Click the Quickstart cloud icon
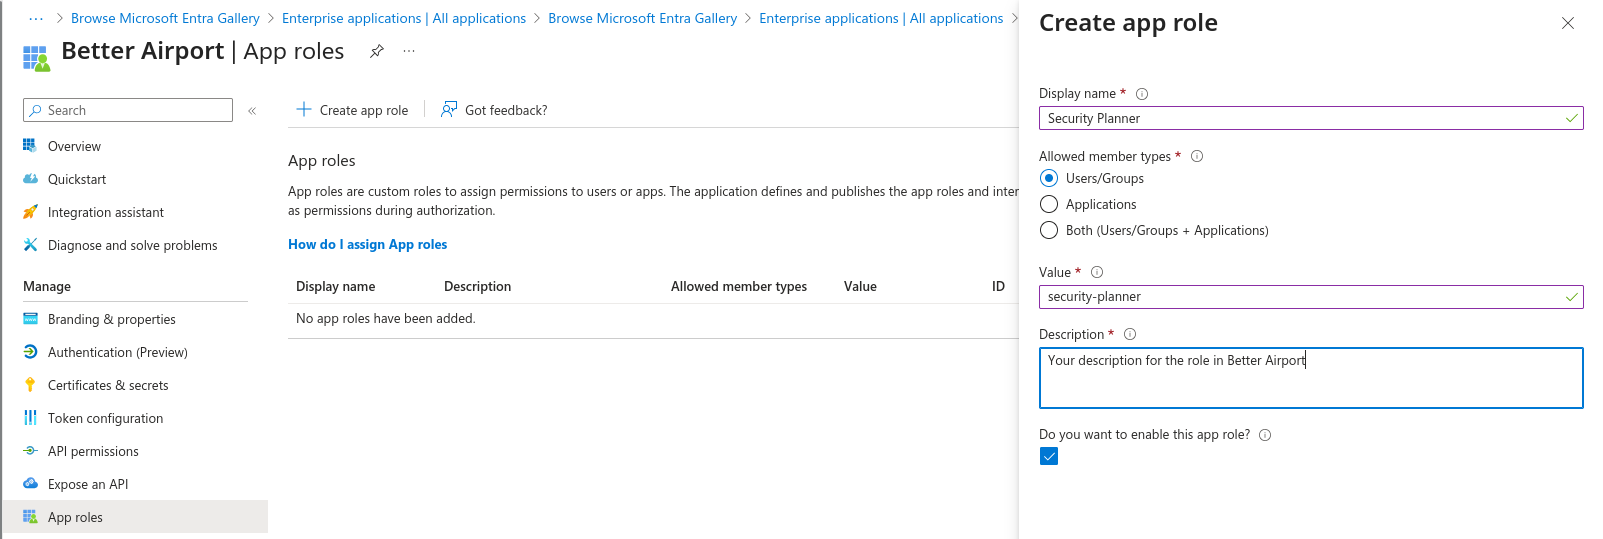This screenshot has width=1603, height=539. point(30,179)
